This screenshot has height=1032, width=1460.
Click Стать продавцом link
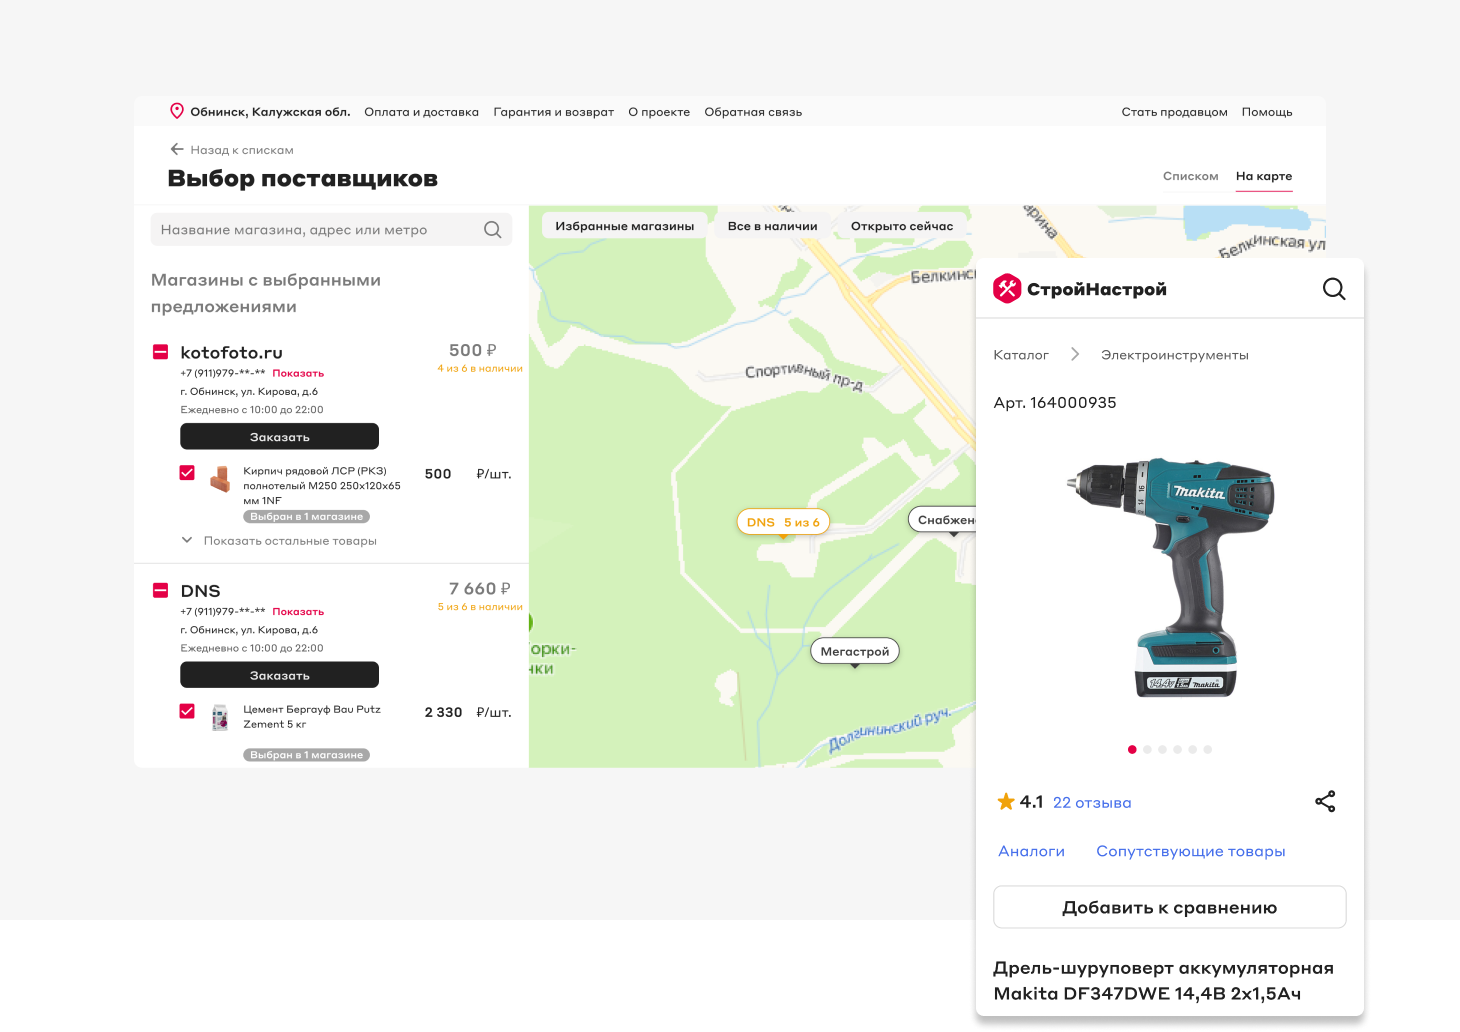(1174, 112)
